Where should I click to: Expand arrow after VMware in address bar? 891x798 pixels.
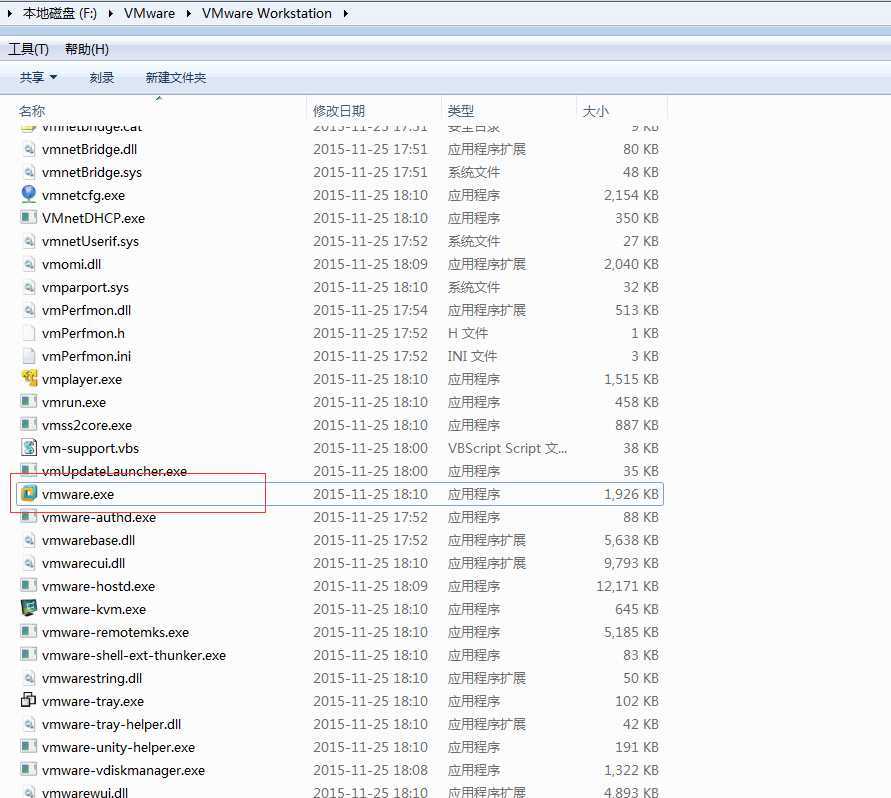pos(189,13)
